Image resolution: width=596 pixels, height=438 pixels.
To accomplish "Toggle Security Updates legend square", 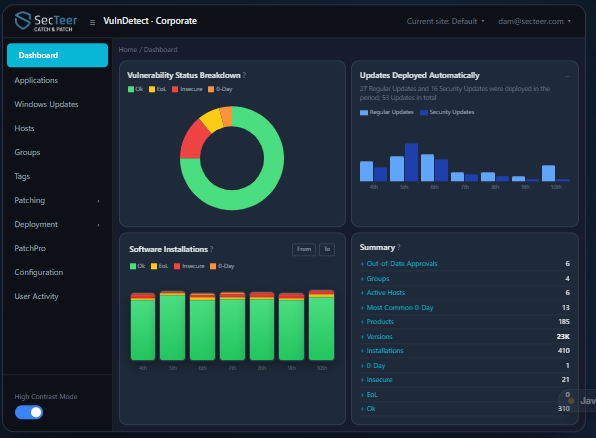I will point(424,112).
